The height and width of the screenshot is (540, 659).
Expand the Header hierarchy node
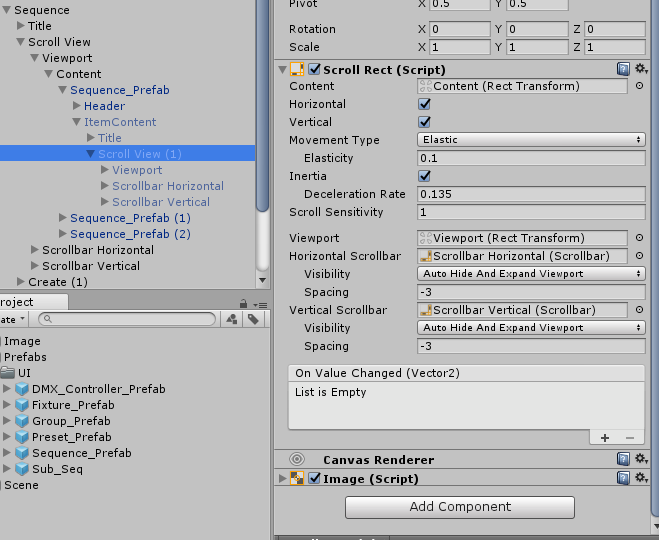click(x=76, y=105)
